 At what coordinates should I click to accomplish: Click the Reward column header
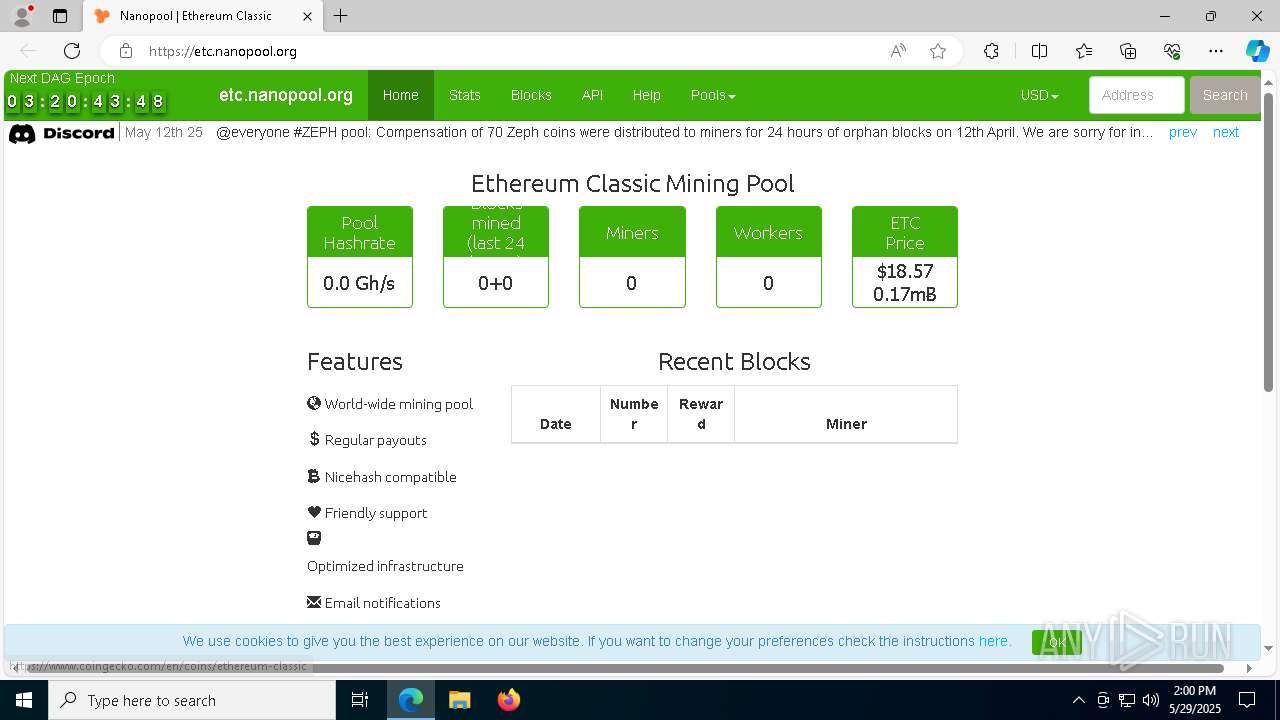pyautogui.click(x=701, y=414)
